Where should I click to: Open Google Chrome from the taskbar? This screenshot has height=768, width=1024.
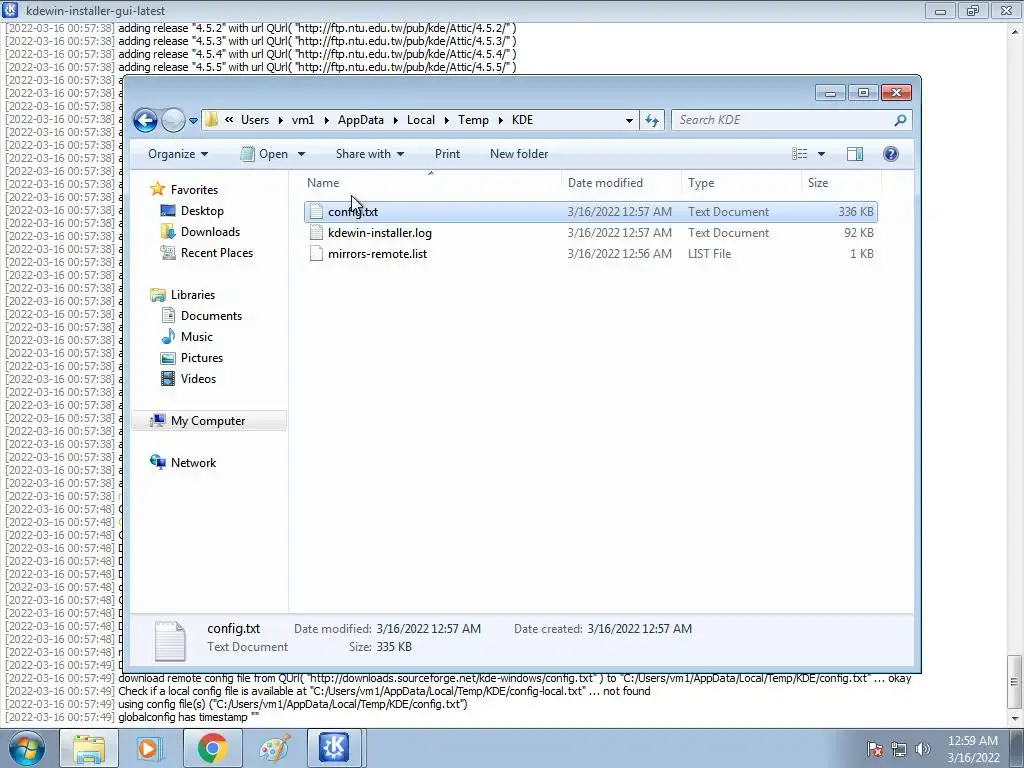point(212,748)
